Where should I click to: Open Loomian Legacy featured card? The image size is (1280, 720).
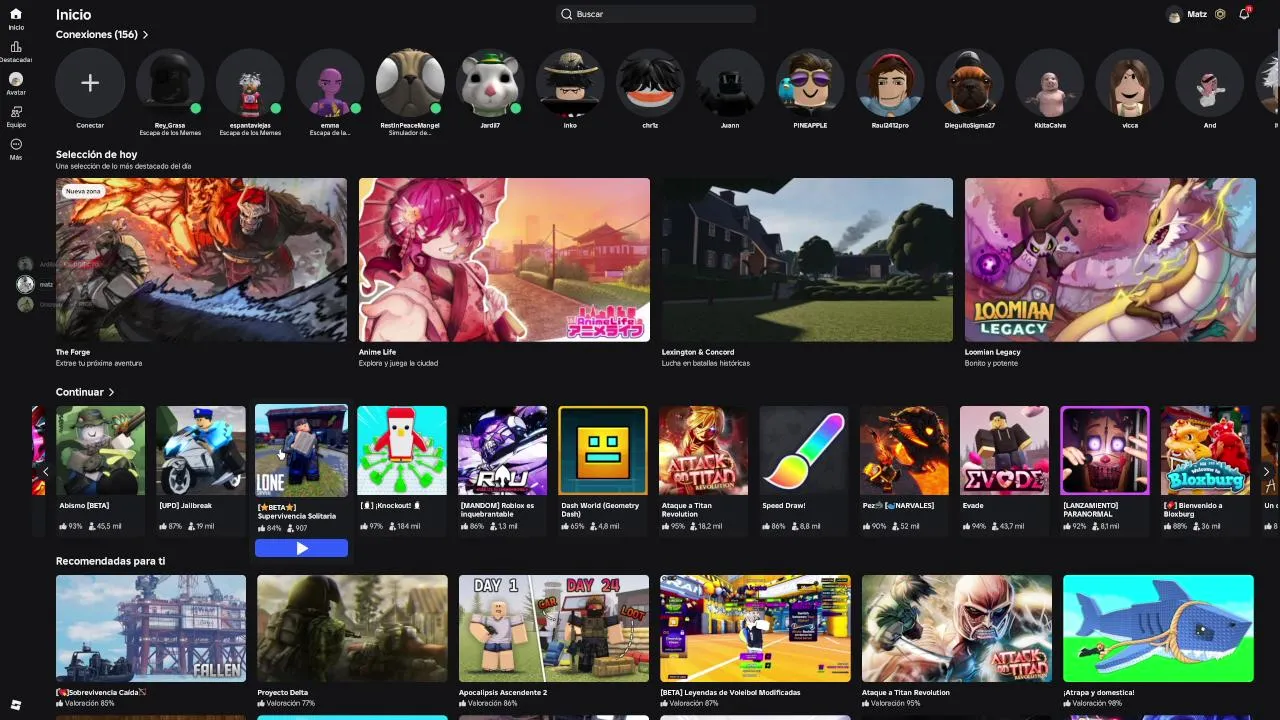(1110, 260)
